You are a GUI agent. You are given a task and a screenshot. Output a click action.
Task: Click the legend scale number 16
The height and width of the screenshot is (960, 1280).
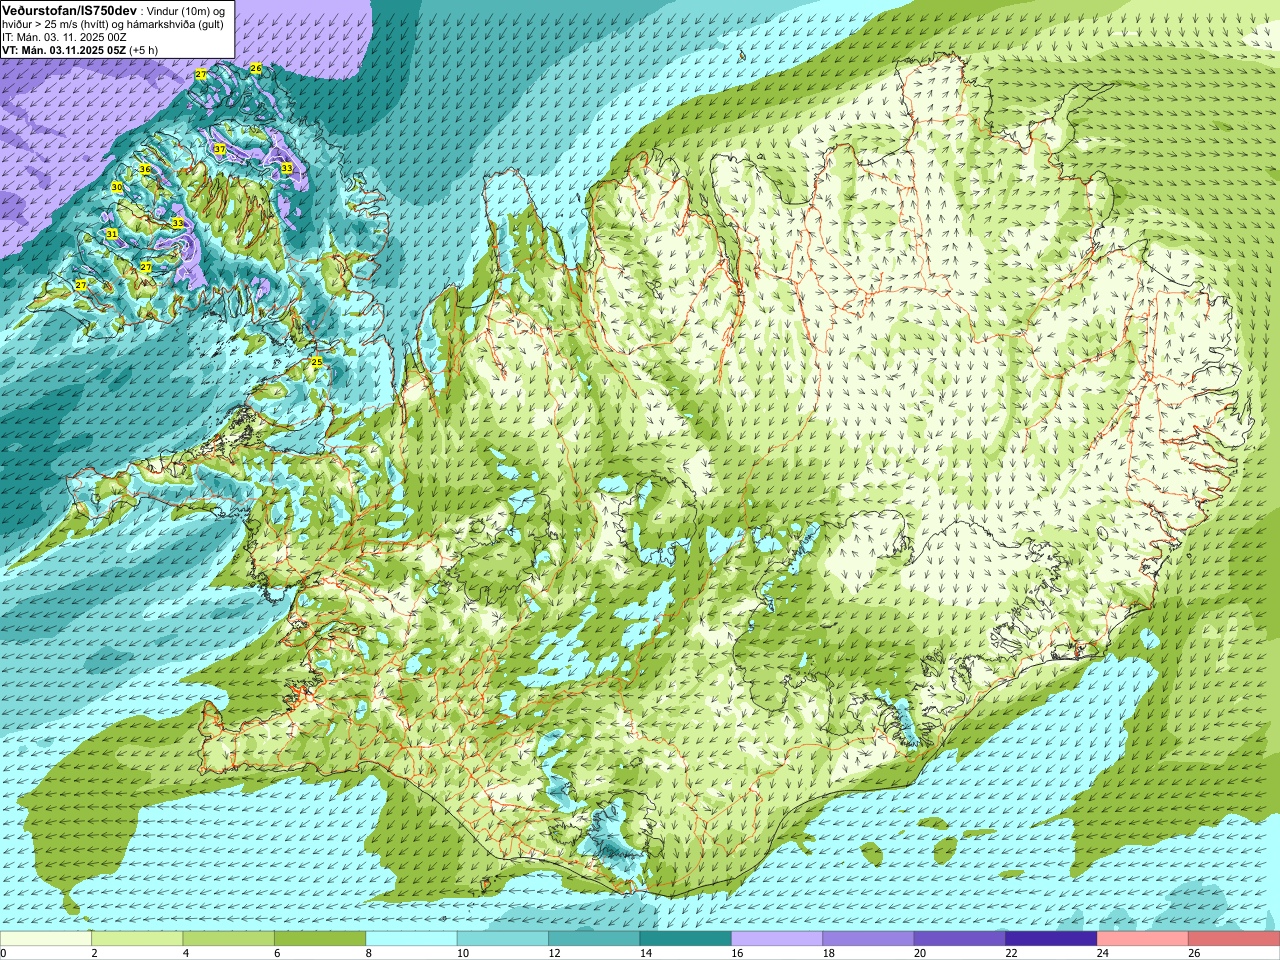coord(737,953)
